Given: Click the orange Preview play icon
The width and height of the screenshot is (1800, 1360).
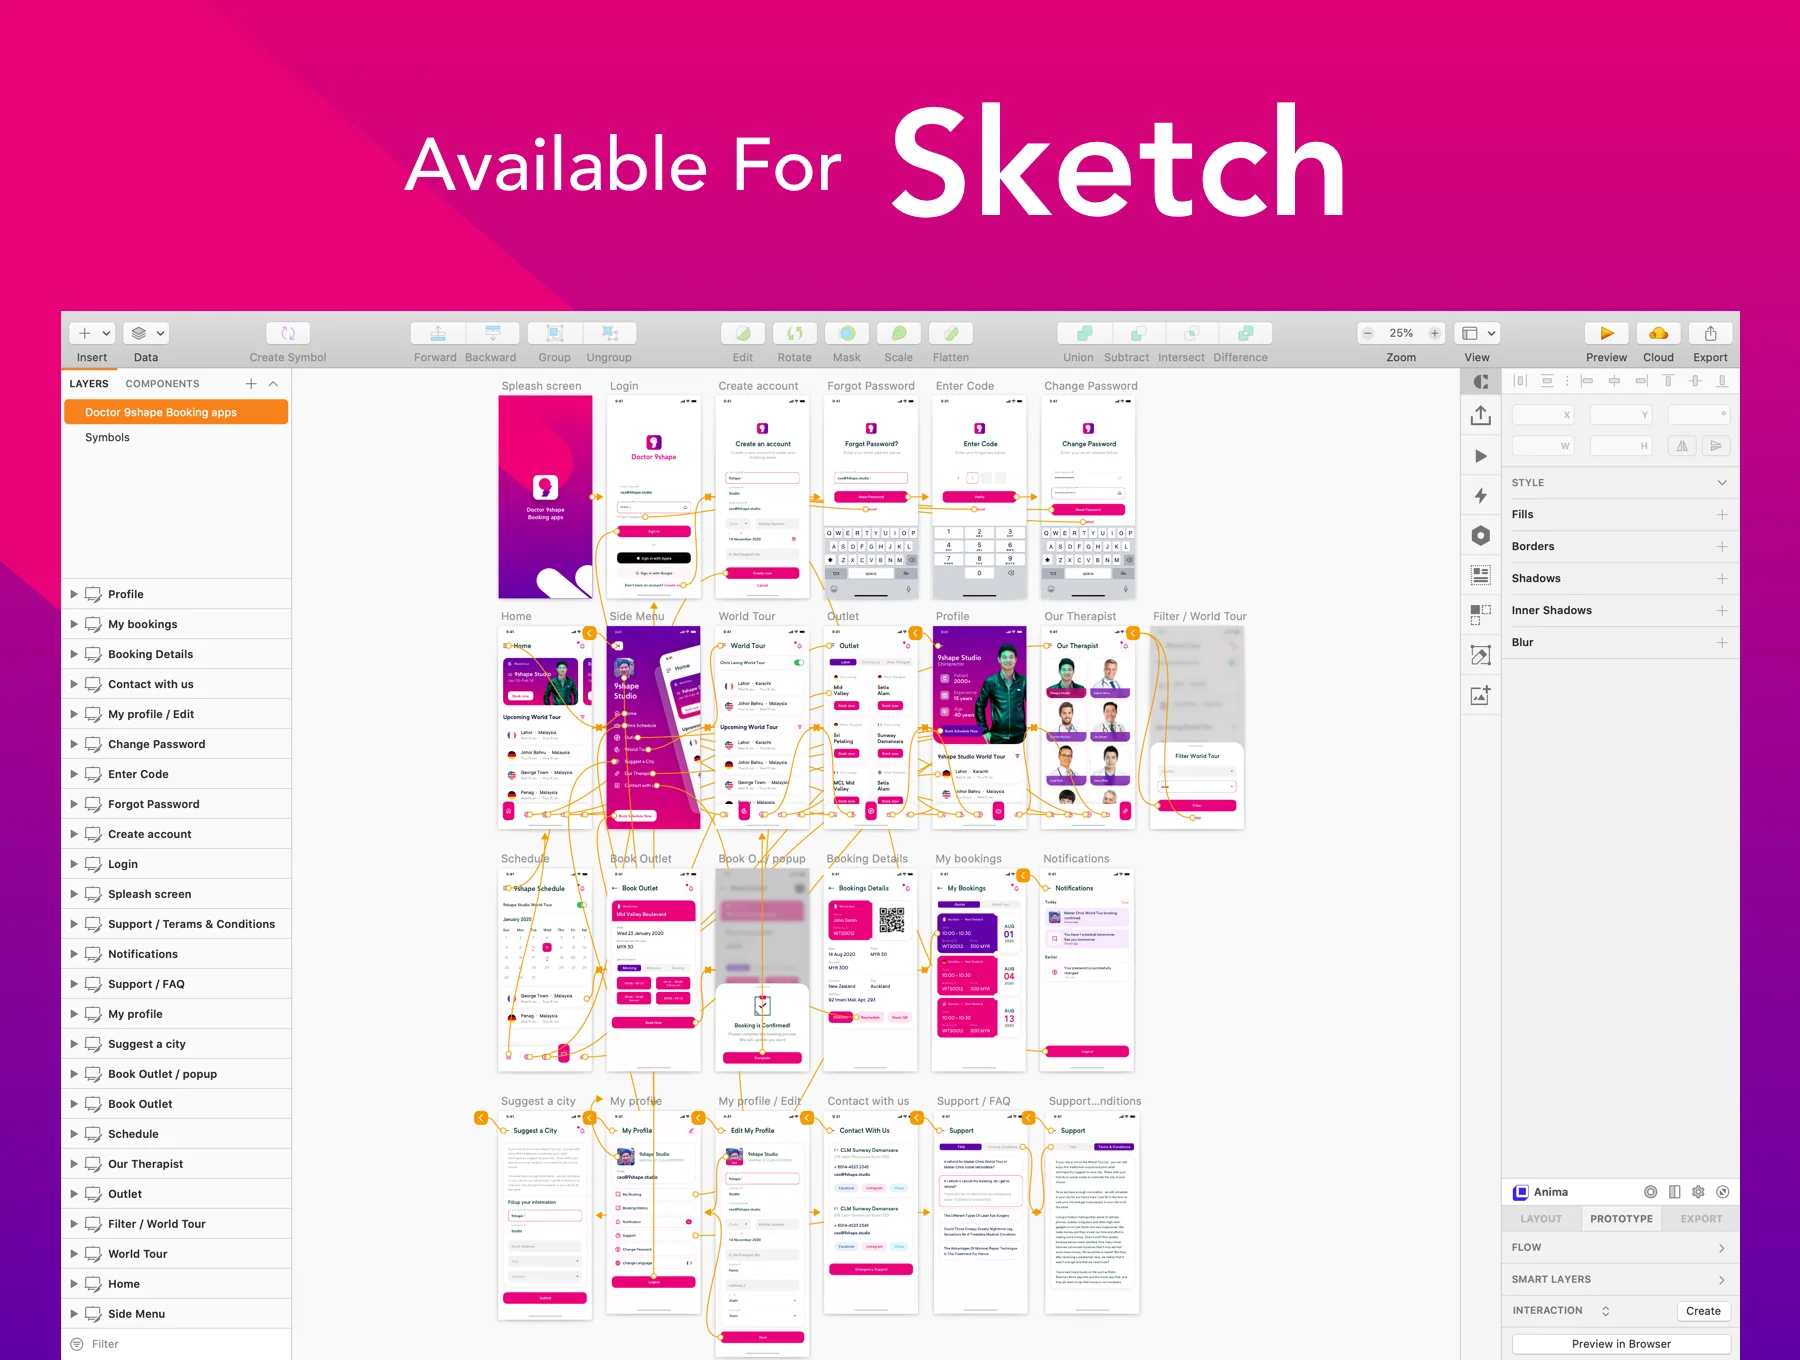Looking at the screenshot, I should click(1607, 333).
